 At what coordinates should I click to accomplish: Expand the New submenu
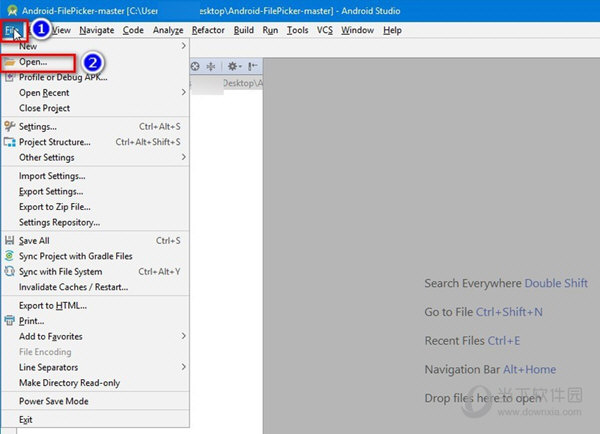click(x=95, y=46)
